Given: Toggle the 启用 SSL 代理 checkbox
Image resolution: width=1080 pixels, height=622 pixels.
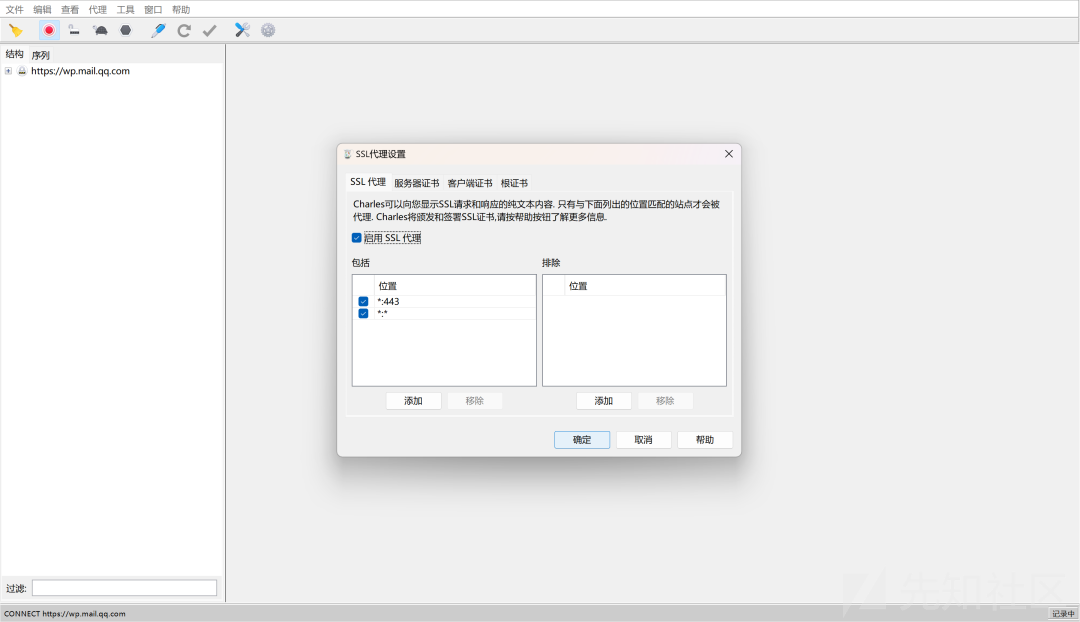Looking at the screenshot, I should (x=356, y=238).
